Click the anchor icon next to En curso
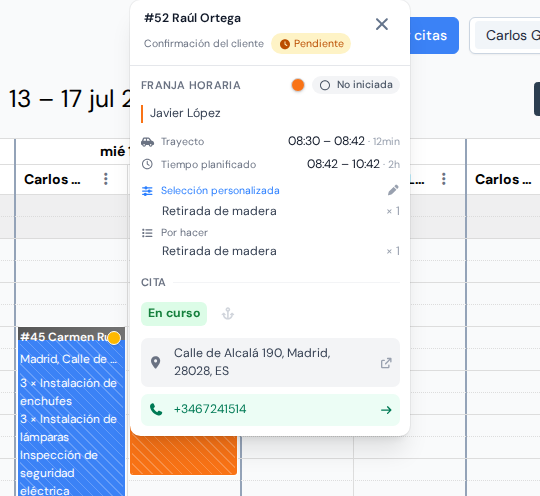 tap(228, 314)
